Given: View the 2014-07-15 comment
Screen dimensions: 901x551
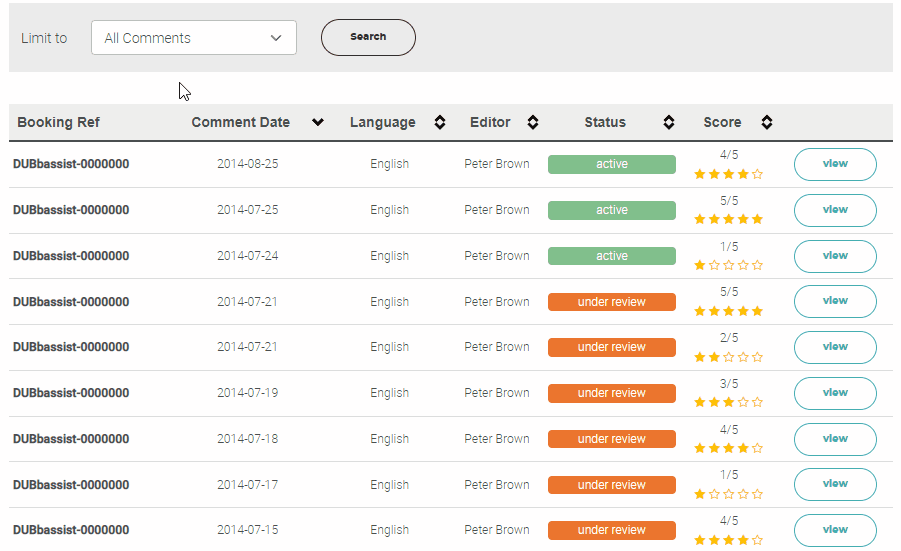Looking at the screenshot, I should click(x=835, y=530).
